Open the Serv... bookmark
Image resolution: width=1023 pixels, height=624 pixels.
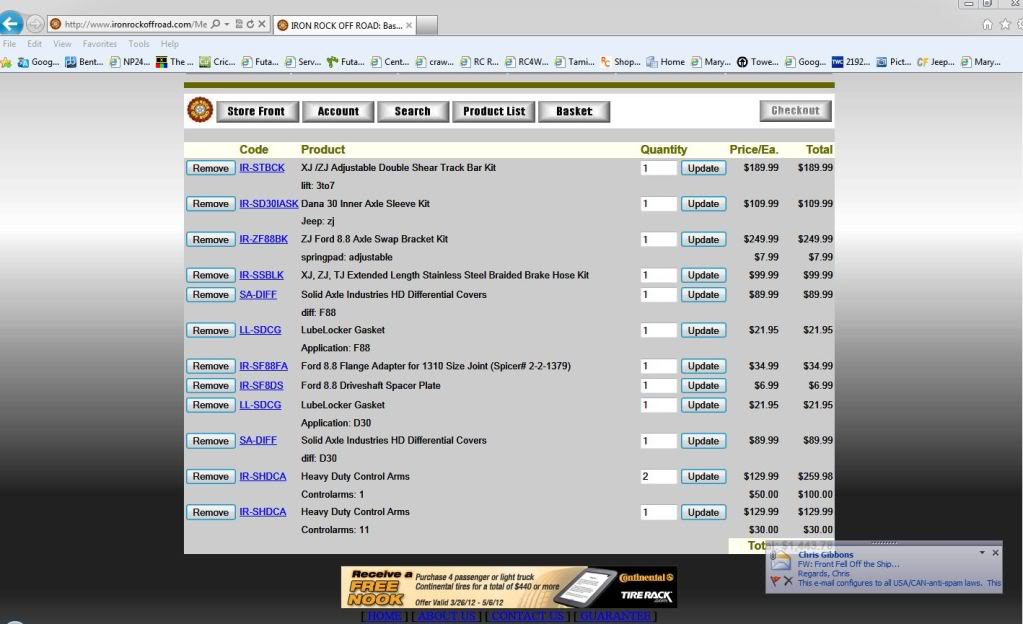(303, 62)
